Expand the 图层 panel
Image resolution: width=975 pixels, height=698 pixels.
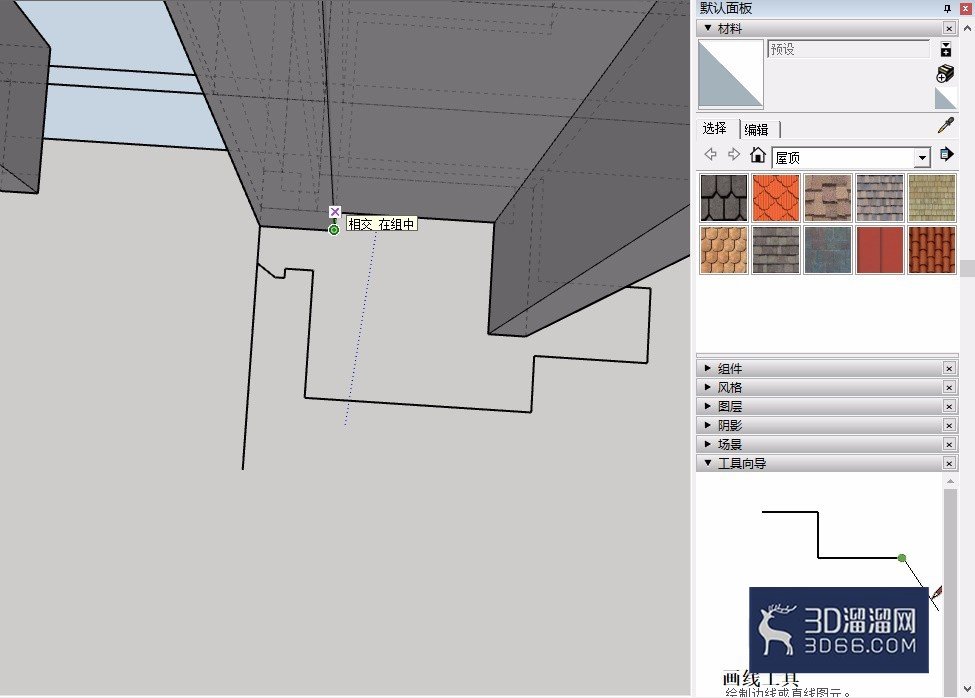click(x=708, y=406)
